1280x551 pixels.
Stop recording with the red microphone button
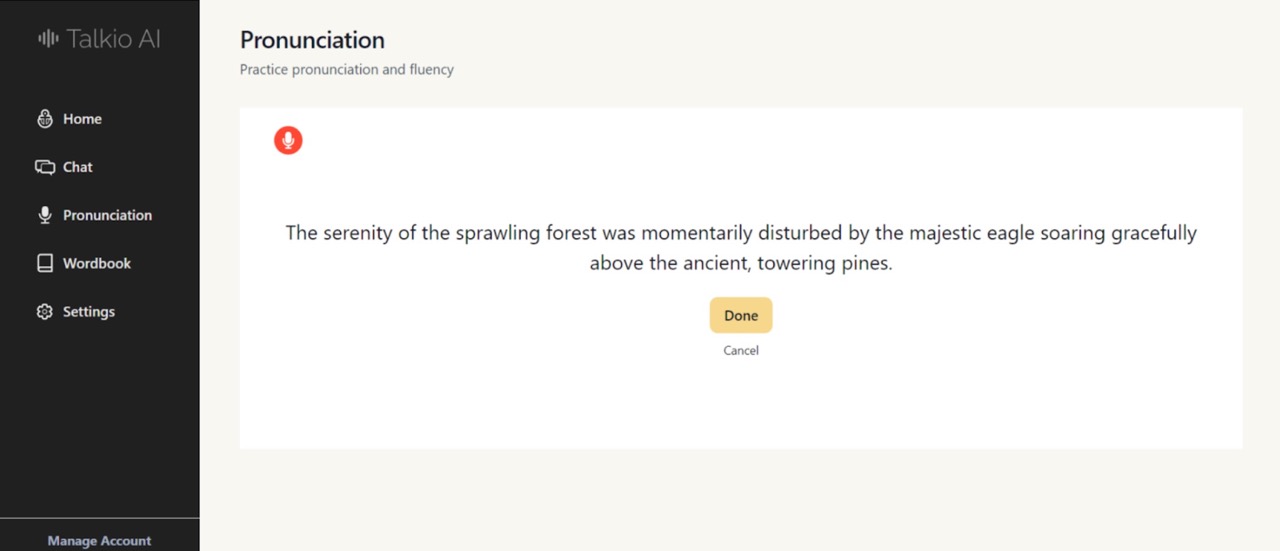[x=288, y=141]
